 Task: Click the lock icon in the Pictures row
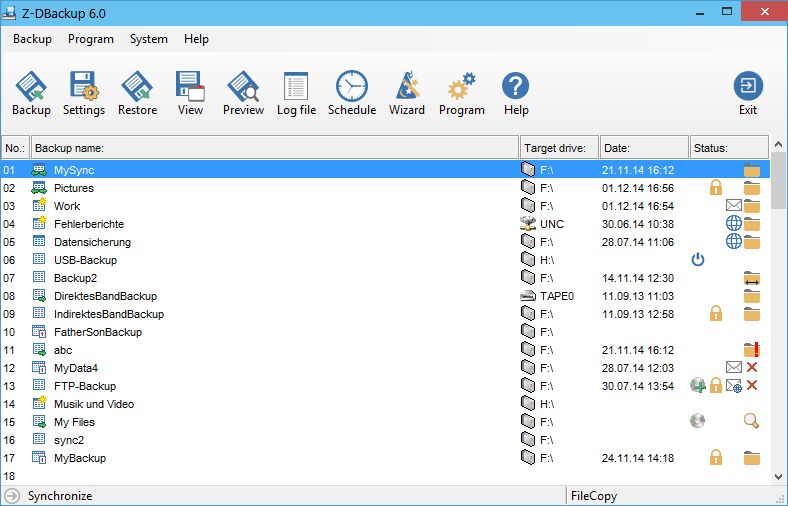(716, 188)
